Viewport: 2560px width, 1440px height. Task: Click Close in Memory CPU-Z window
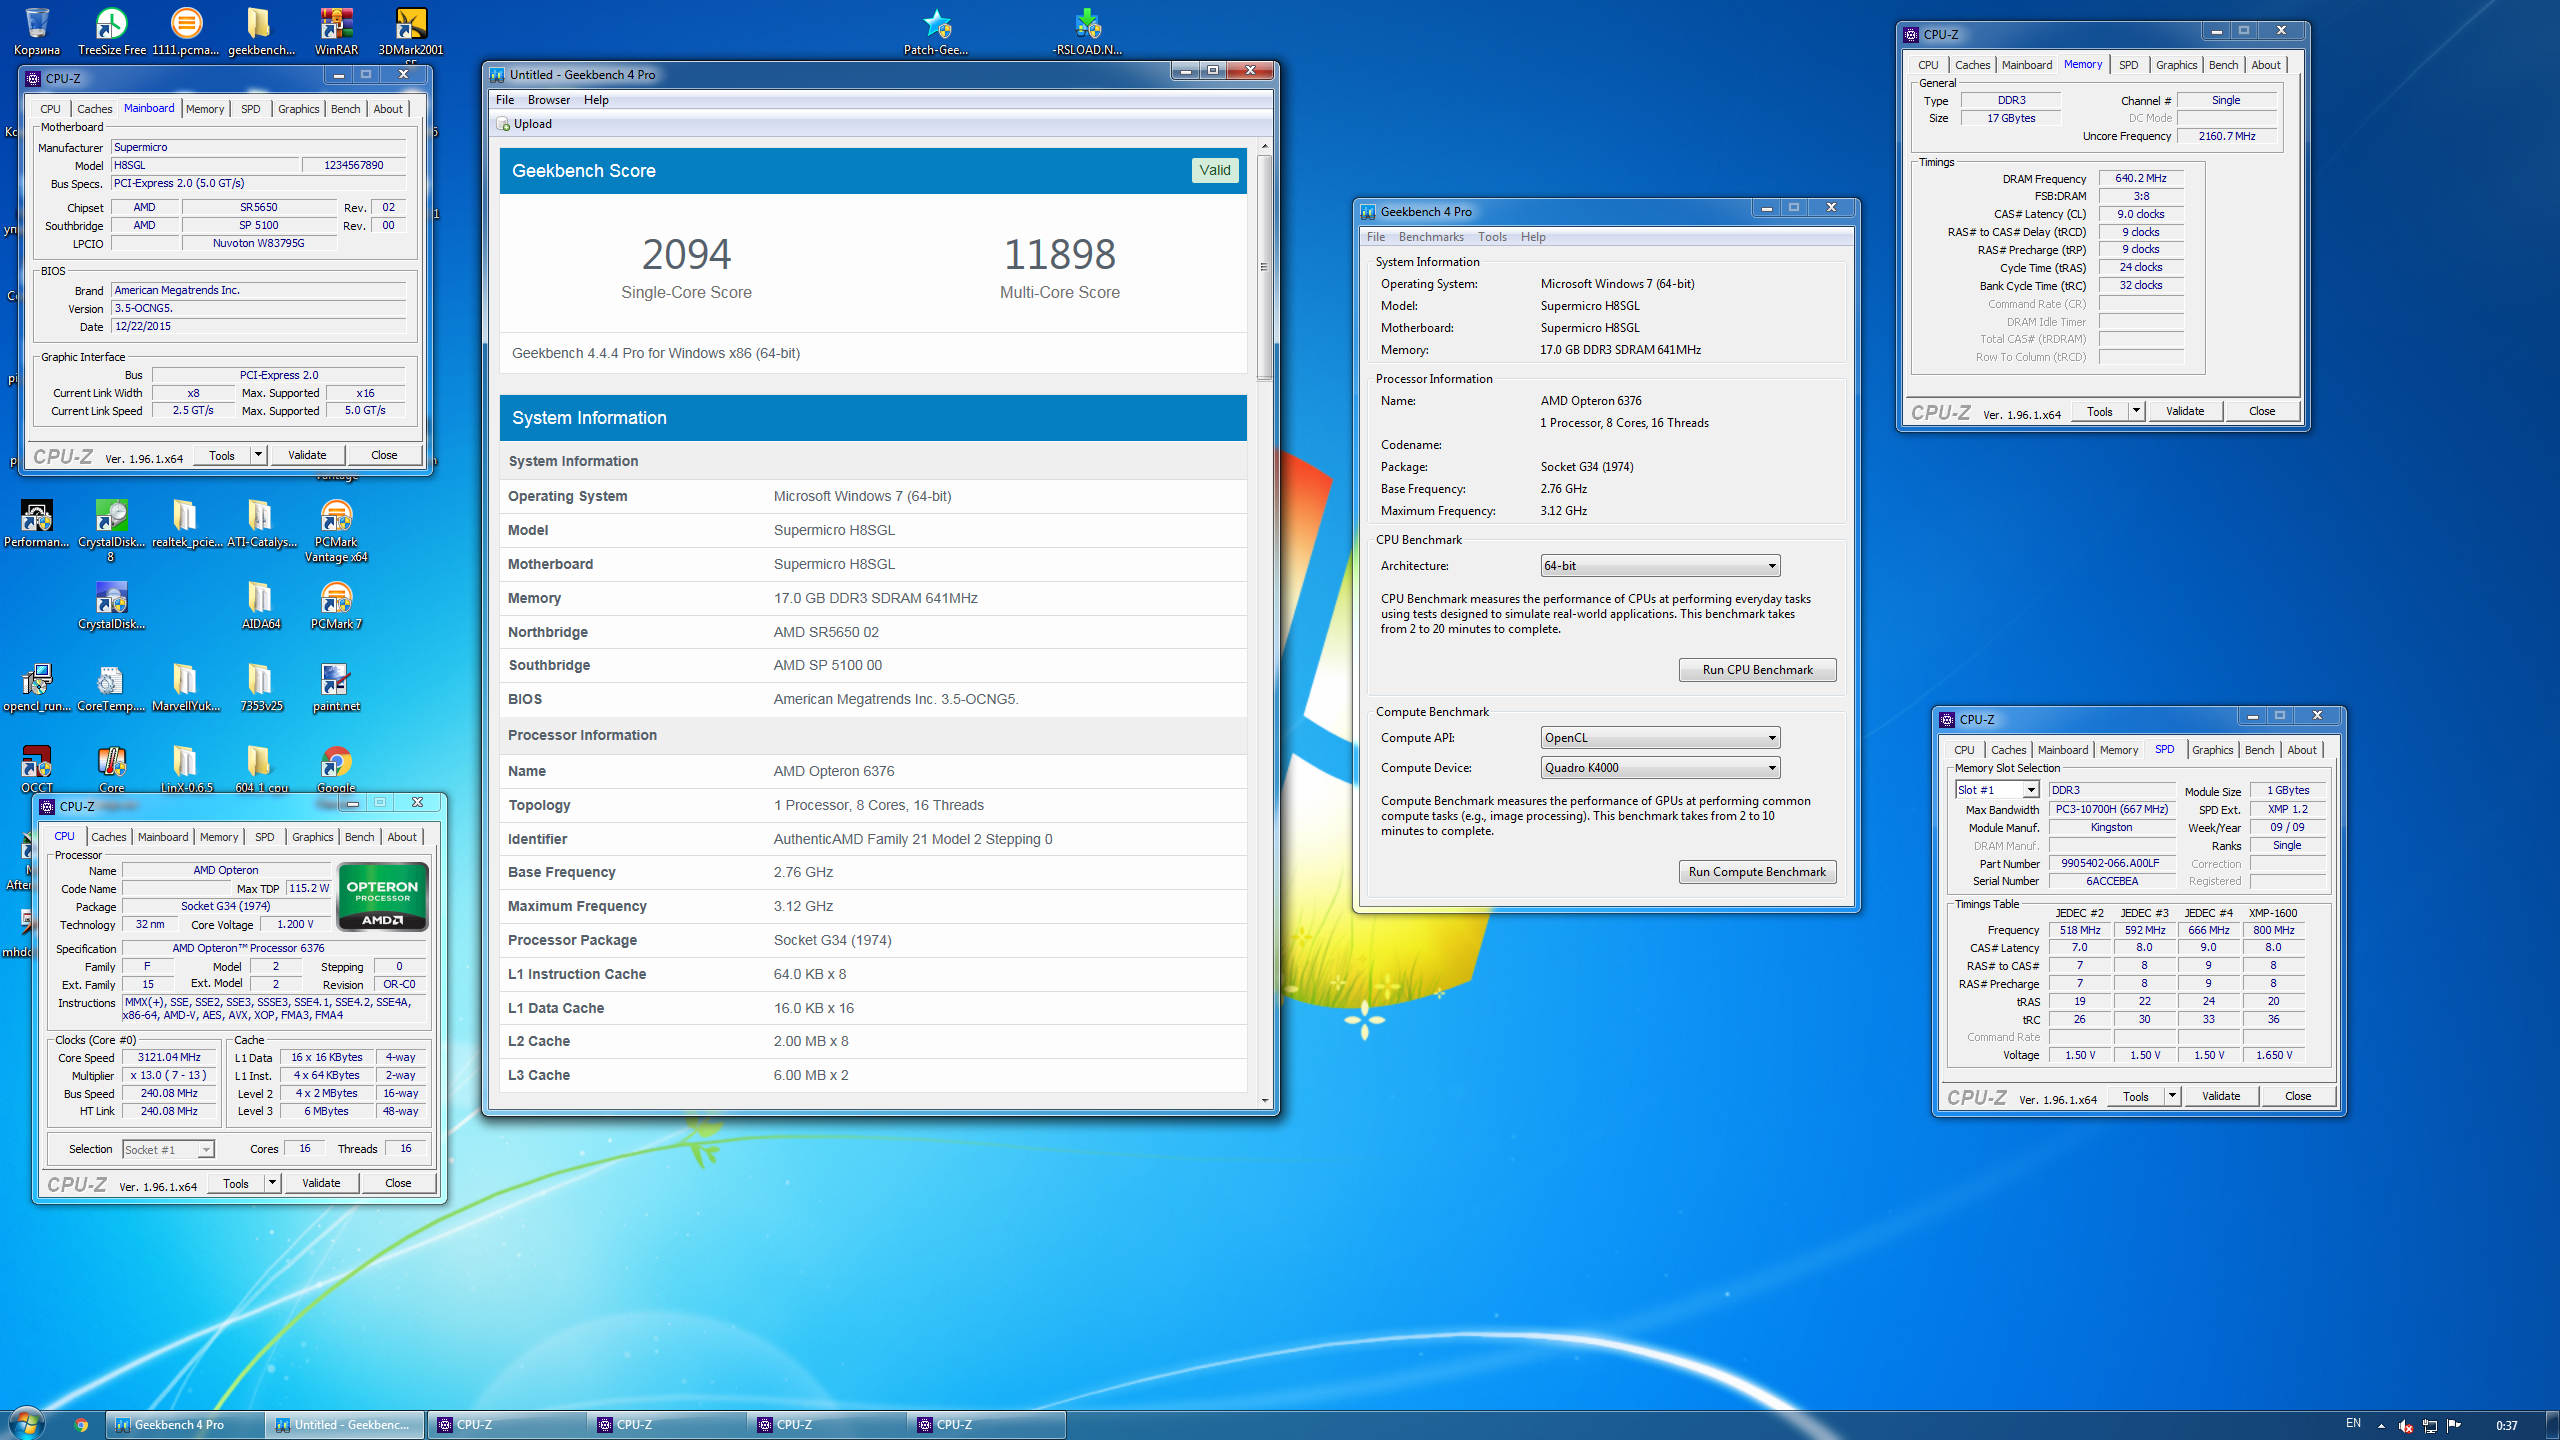[x=2262, y=411]
